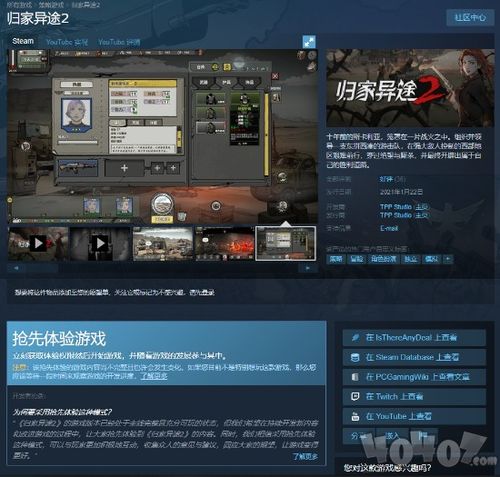Select the highlighted inventory screenshot thumbnail
This screenshot has width=500, height=477.
[286, 244]
